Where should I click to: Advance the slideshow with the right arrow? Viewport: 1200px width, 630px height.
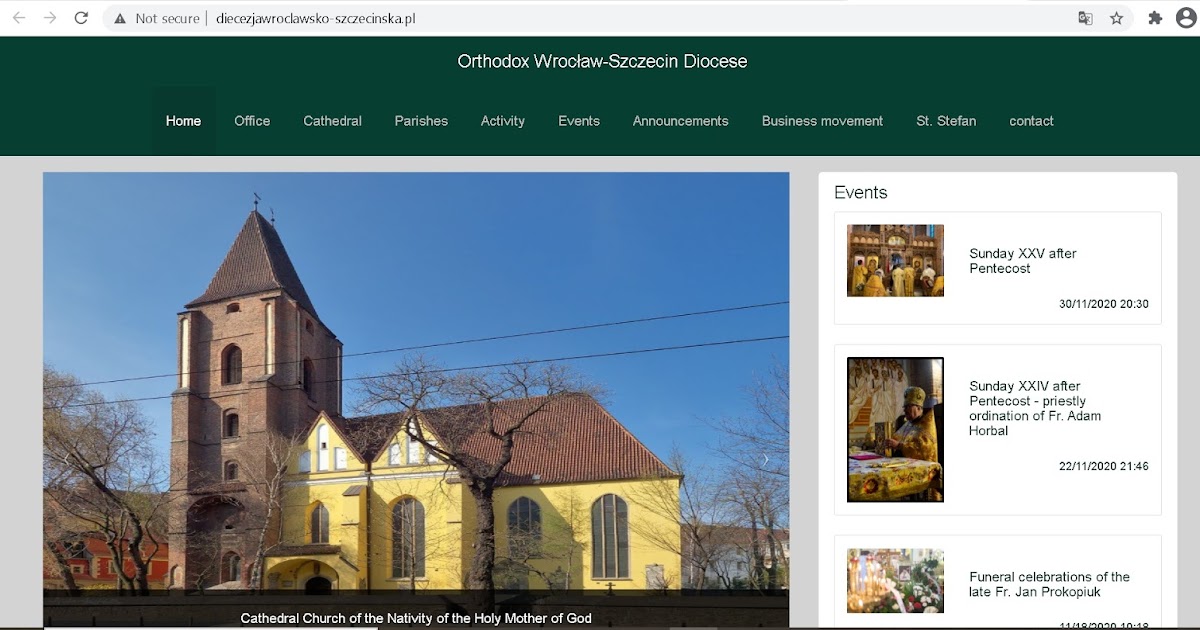pyautogui.click(x=765, y=457)
